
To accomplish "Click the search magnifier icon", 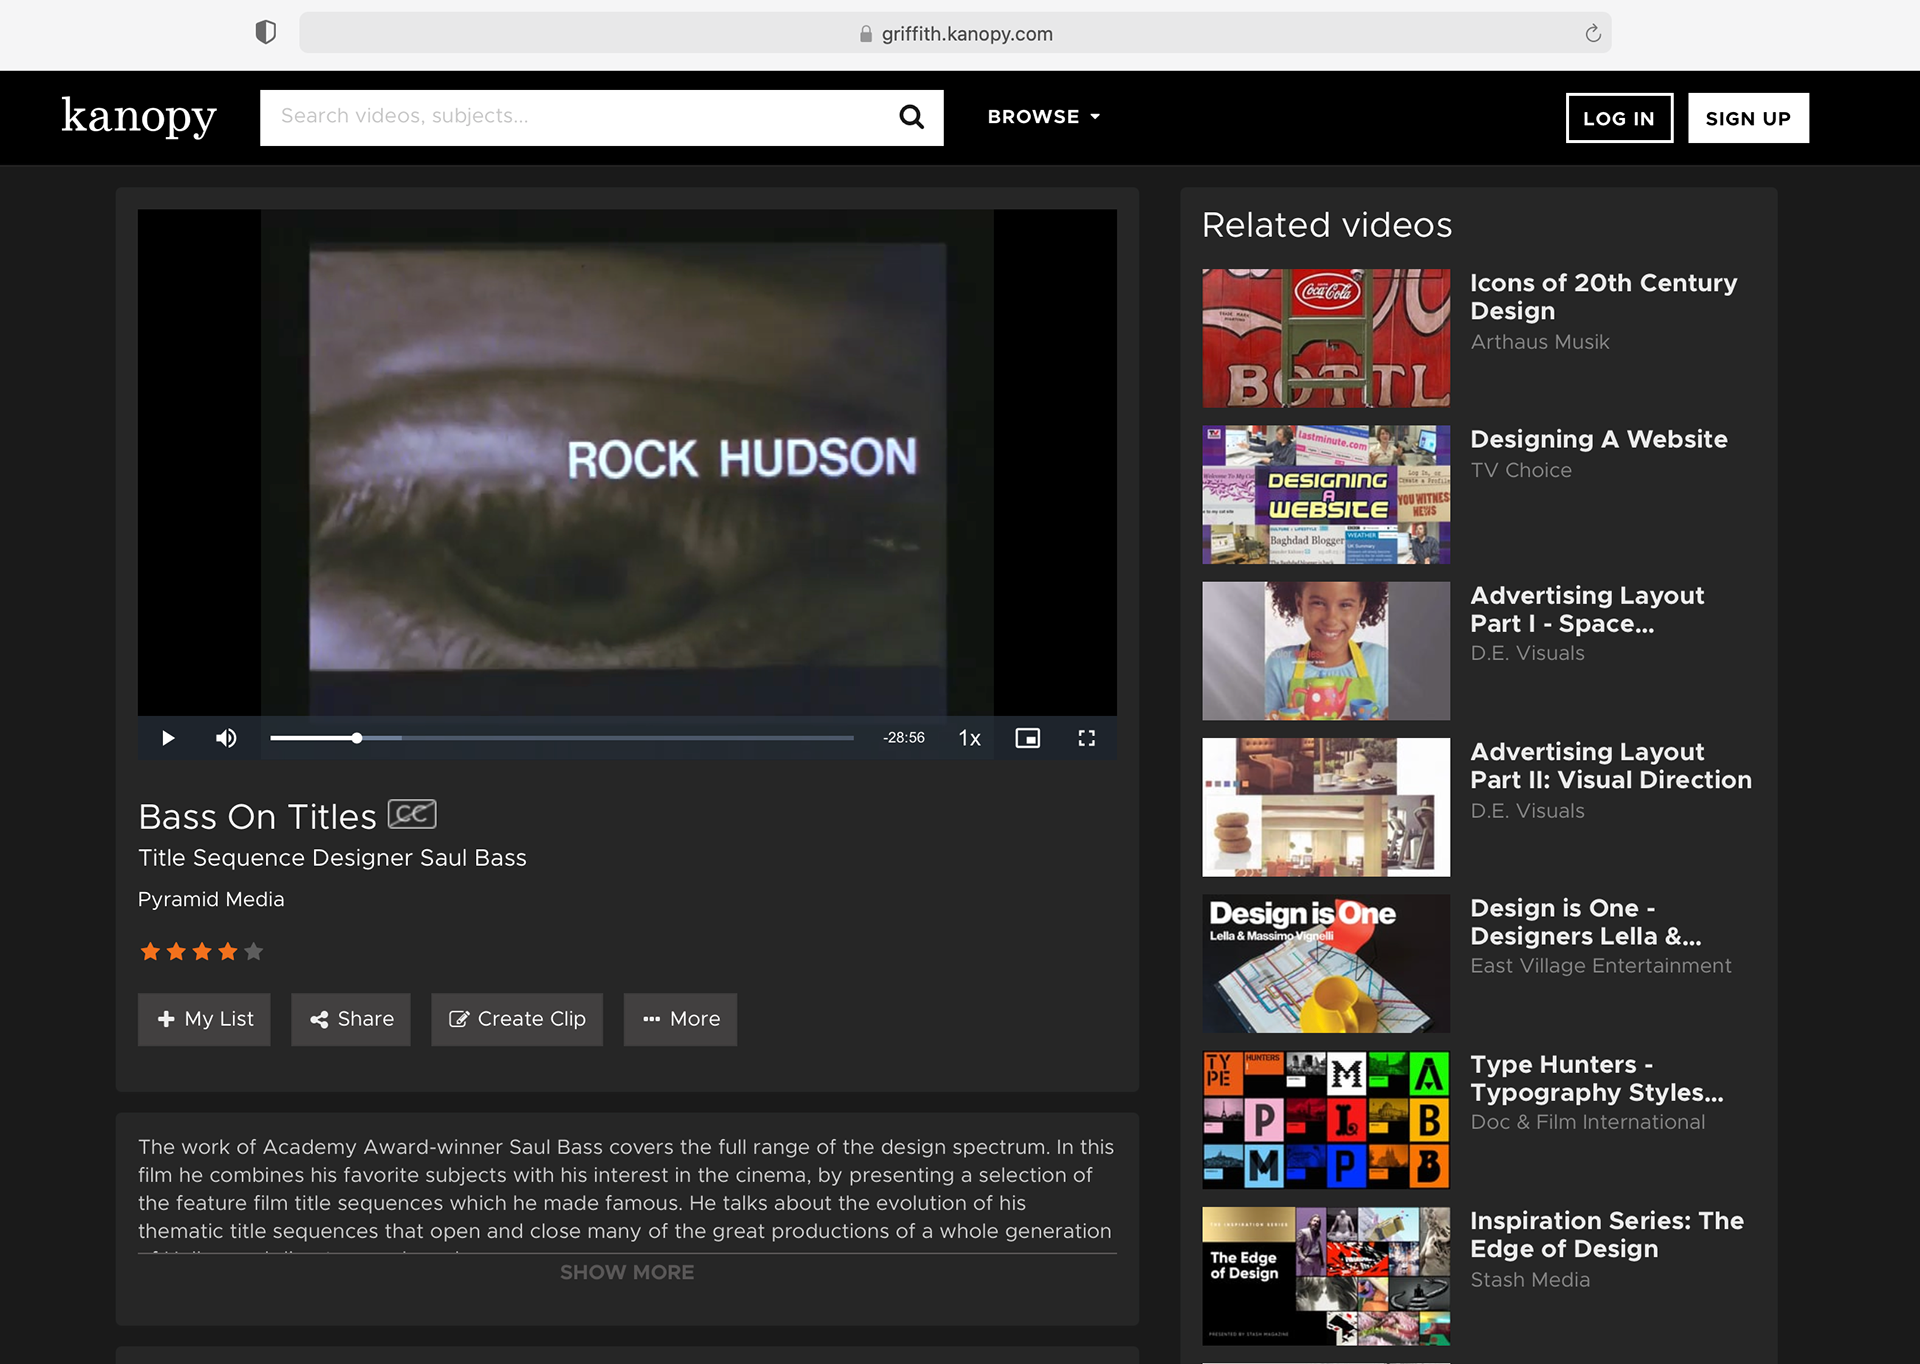I will [911, 117].
